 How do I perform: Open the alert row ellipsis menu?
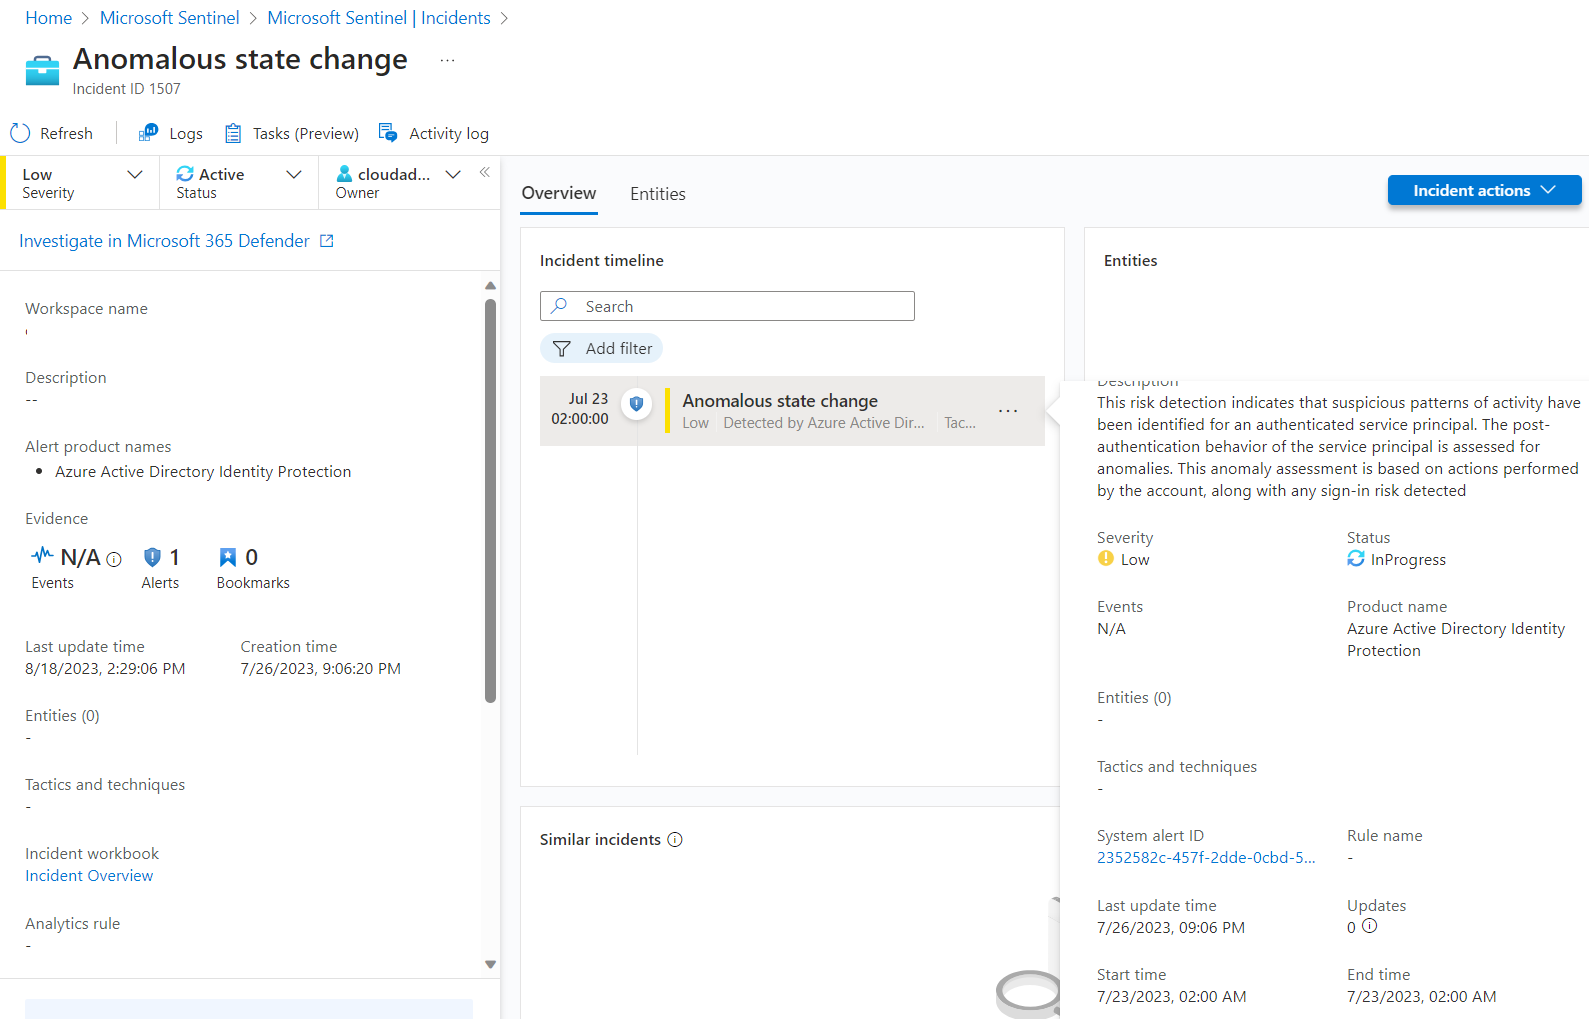tap(1008, 411)
